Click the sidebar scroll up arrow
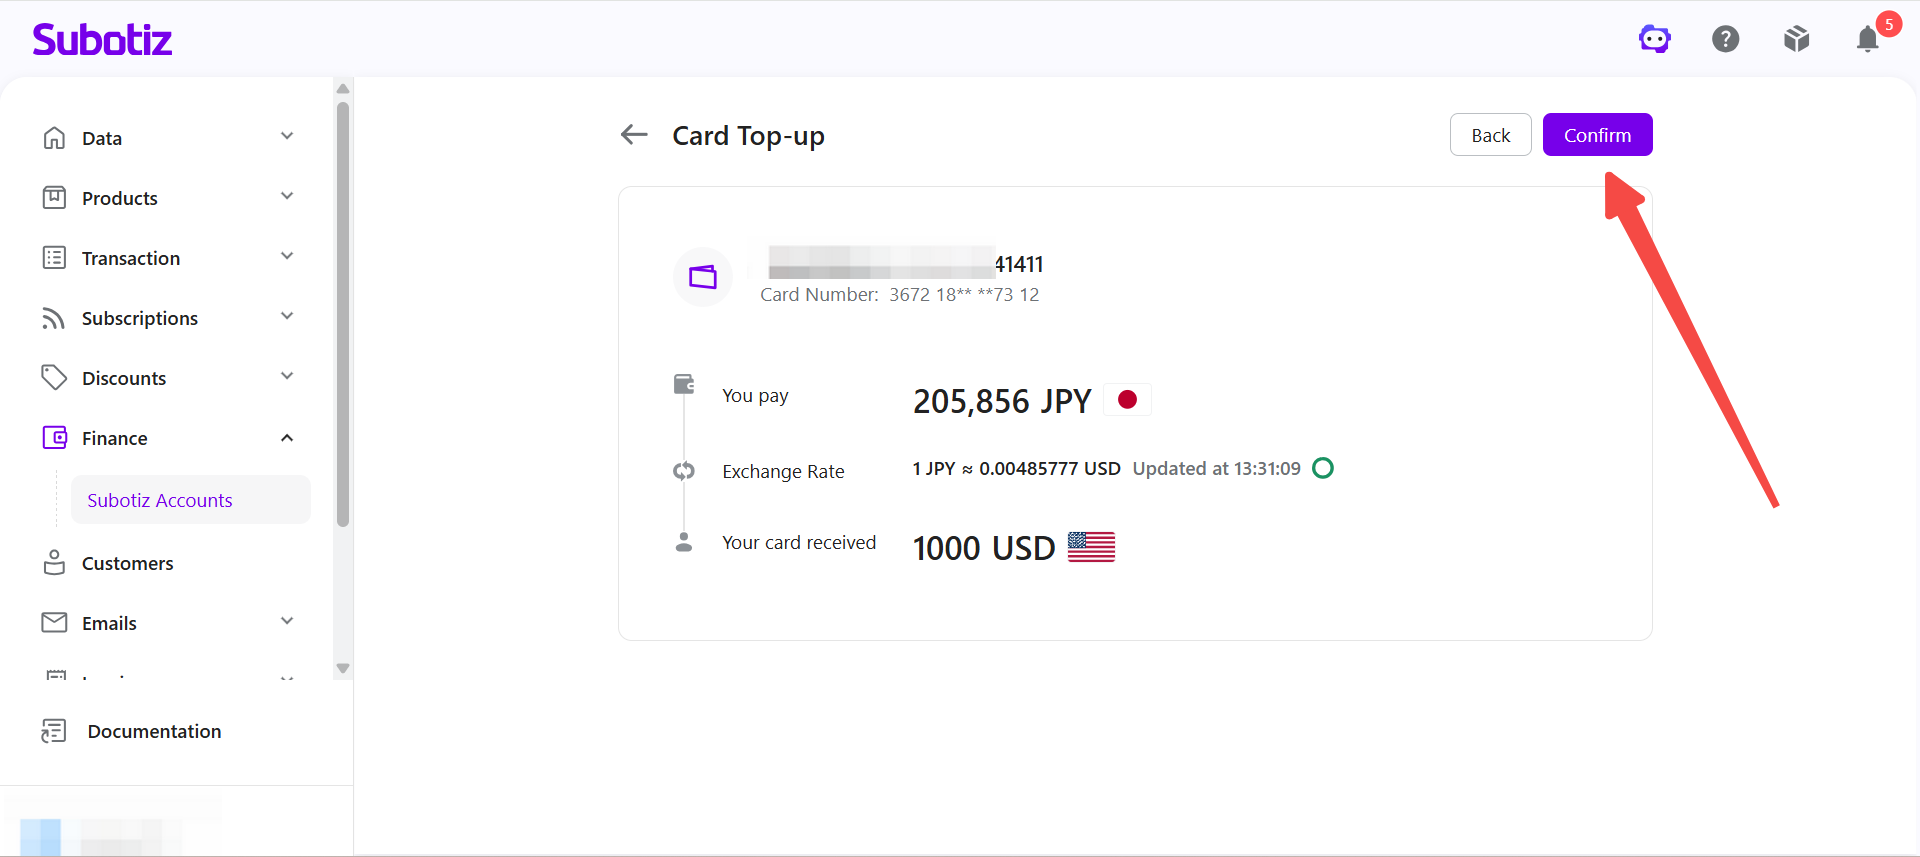The height and width of the screenshot is (857, 1920). pos(343,88)
